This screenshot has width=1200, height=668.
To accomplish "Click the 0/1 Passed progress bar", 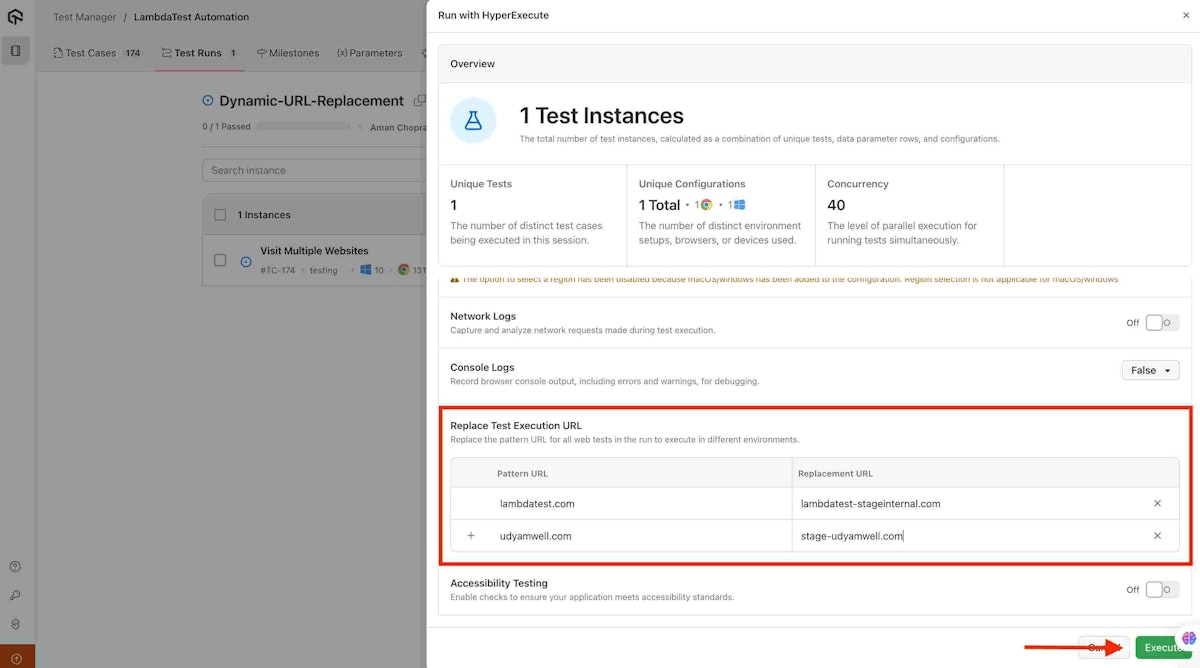I will click(304, 127).
